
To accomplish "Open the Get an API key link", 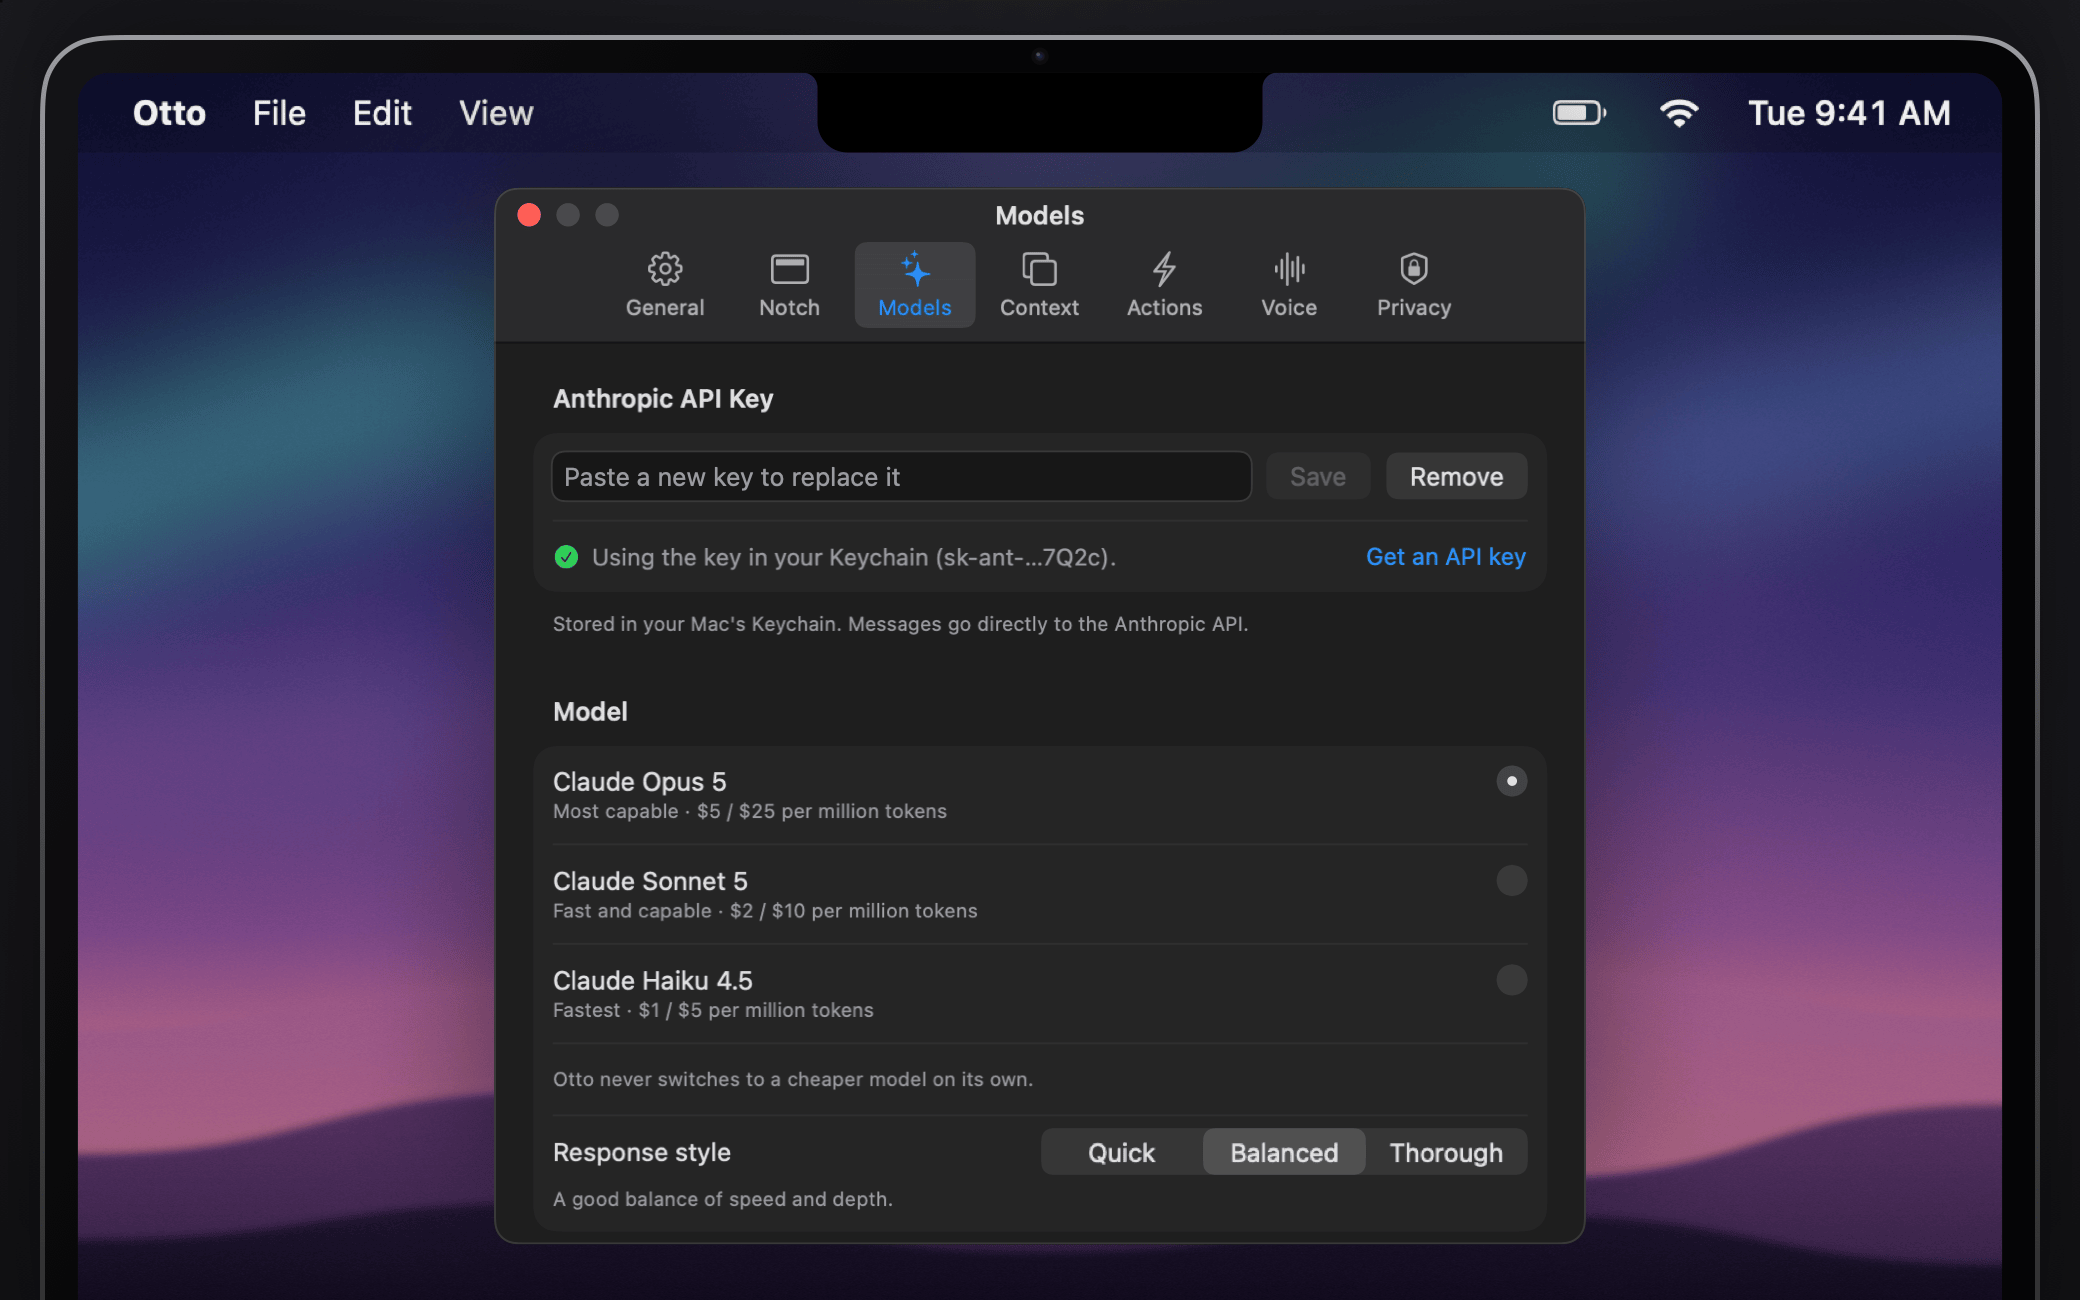I will [x=1445, y=557].
